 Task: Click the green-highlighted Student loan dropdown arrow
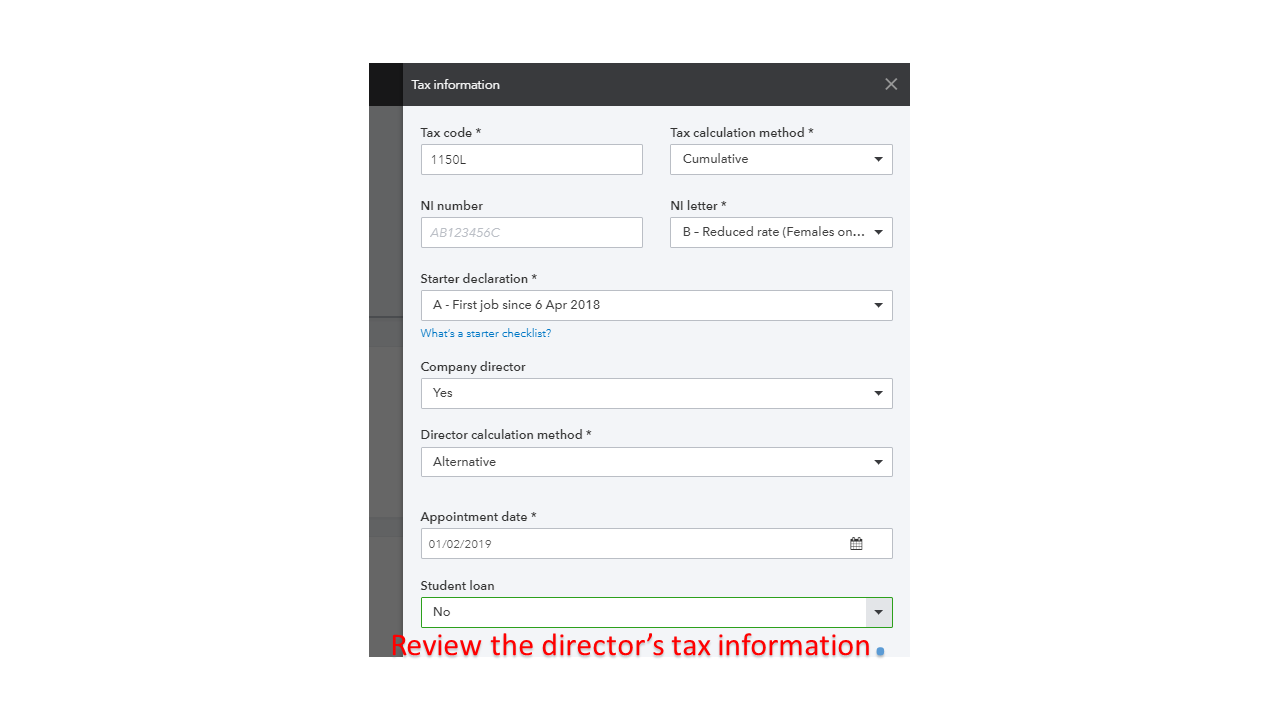[878, 611]
